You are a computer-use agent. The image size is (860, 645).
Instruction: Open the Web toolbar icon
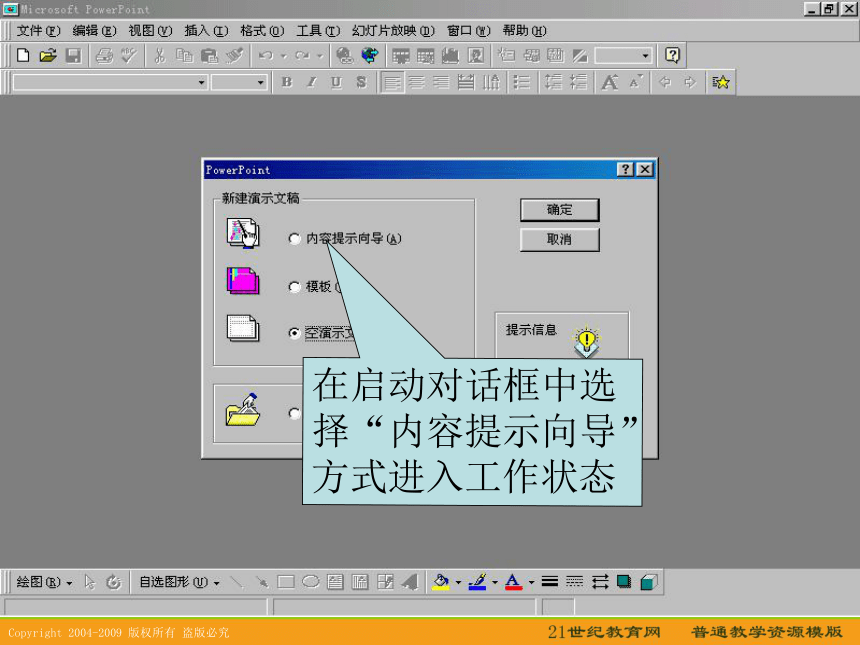click(370, 55)
